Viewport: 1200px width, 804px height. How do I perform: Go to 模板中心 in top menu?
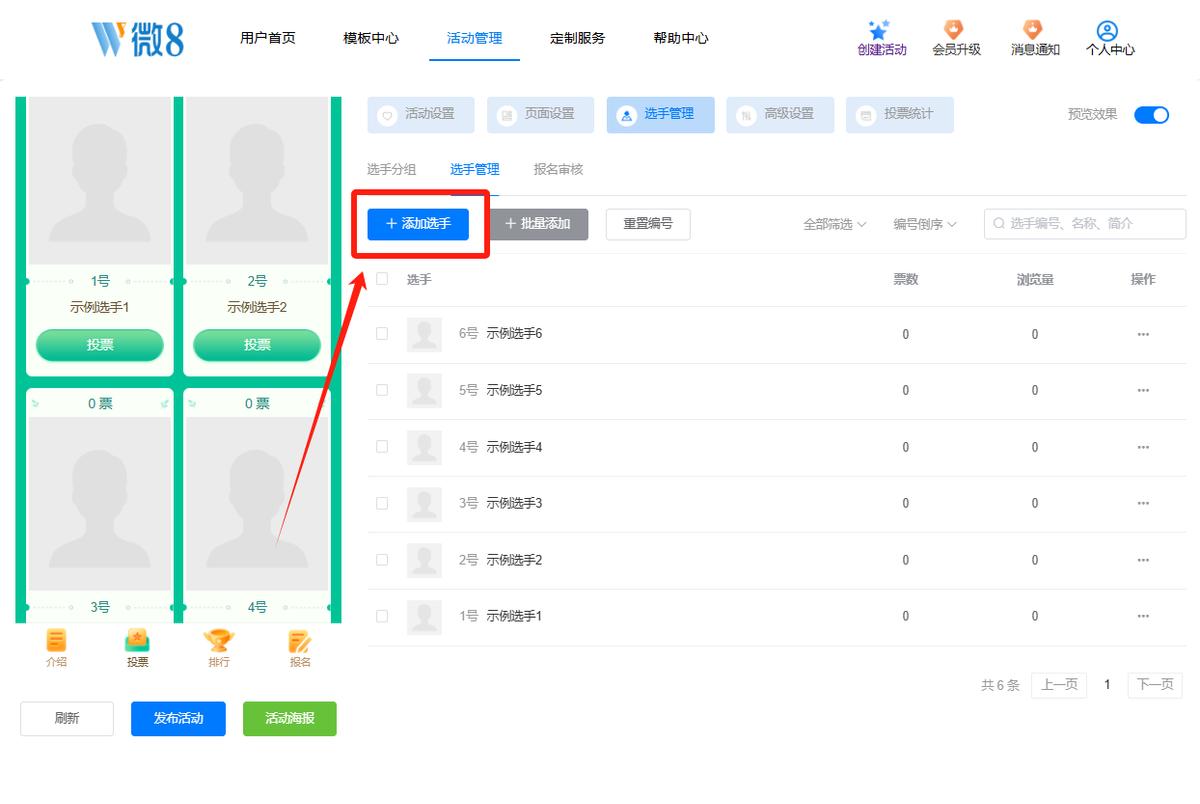click(x=371, y=38)
